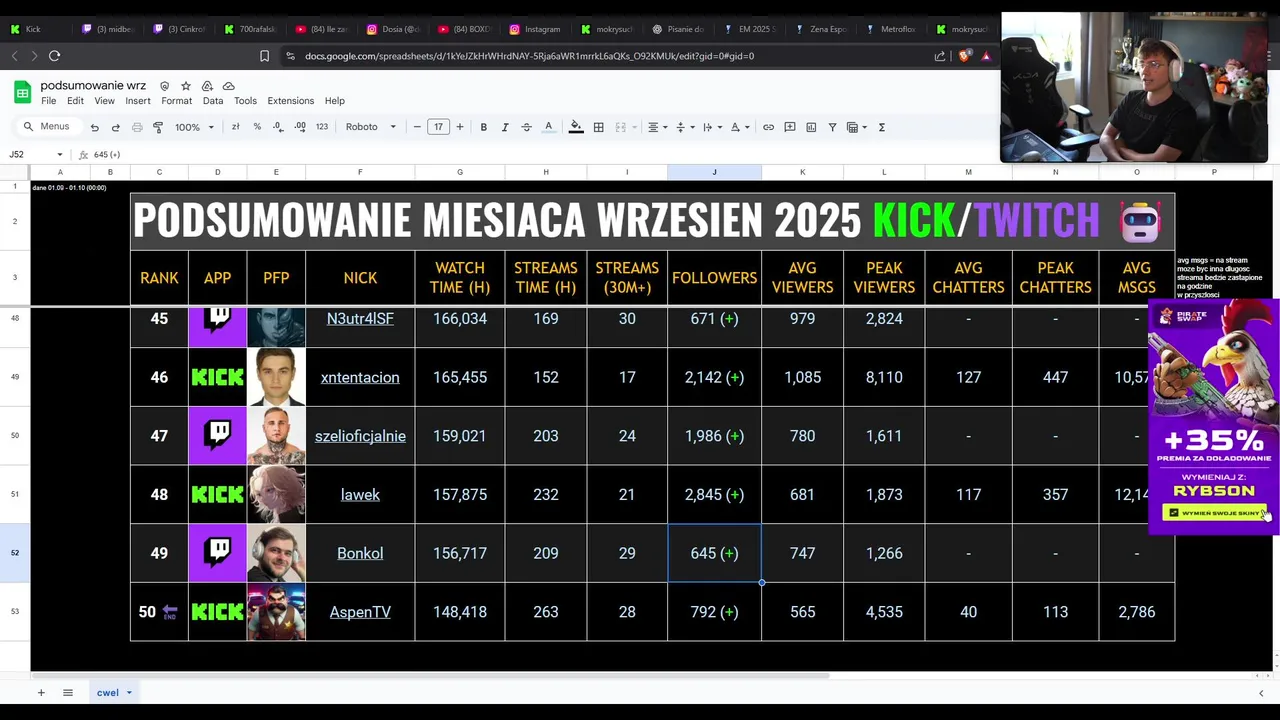Open the Insert menu
Viewport: 1280px width, 720px height.
point(138,101)
